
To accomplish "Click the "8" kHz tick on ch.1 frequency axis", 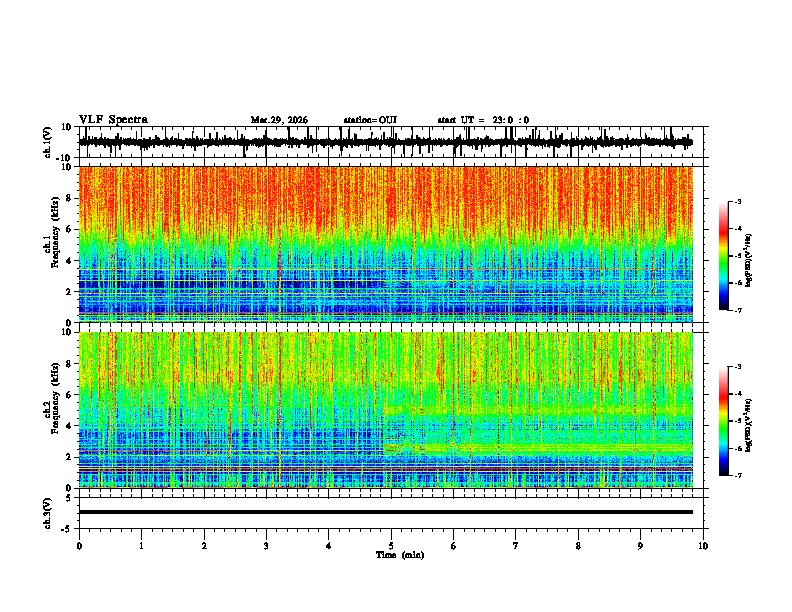I will coord(69,198).
